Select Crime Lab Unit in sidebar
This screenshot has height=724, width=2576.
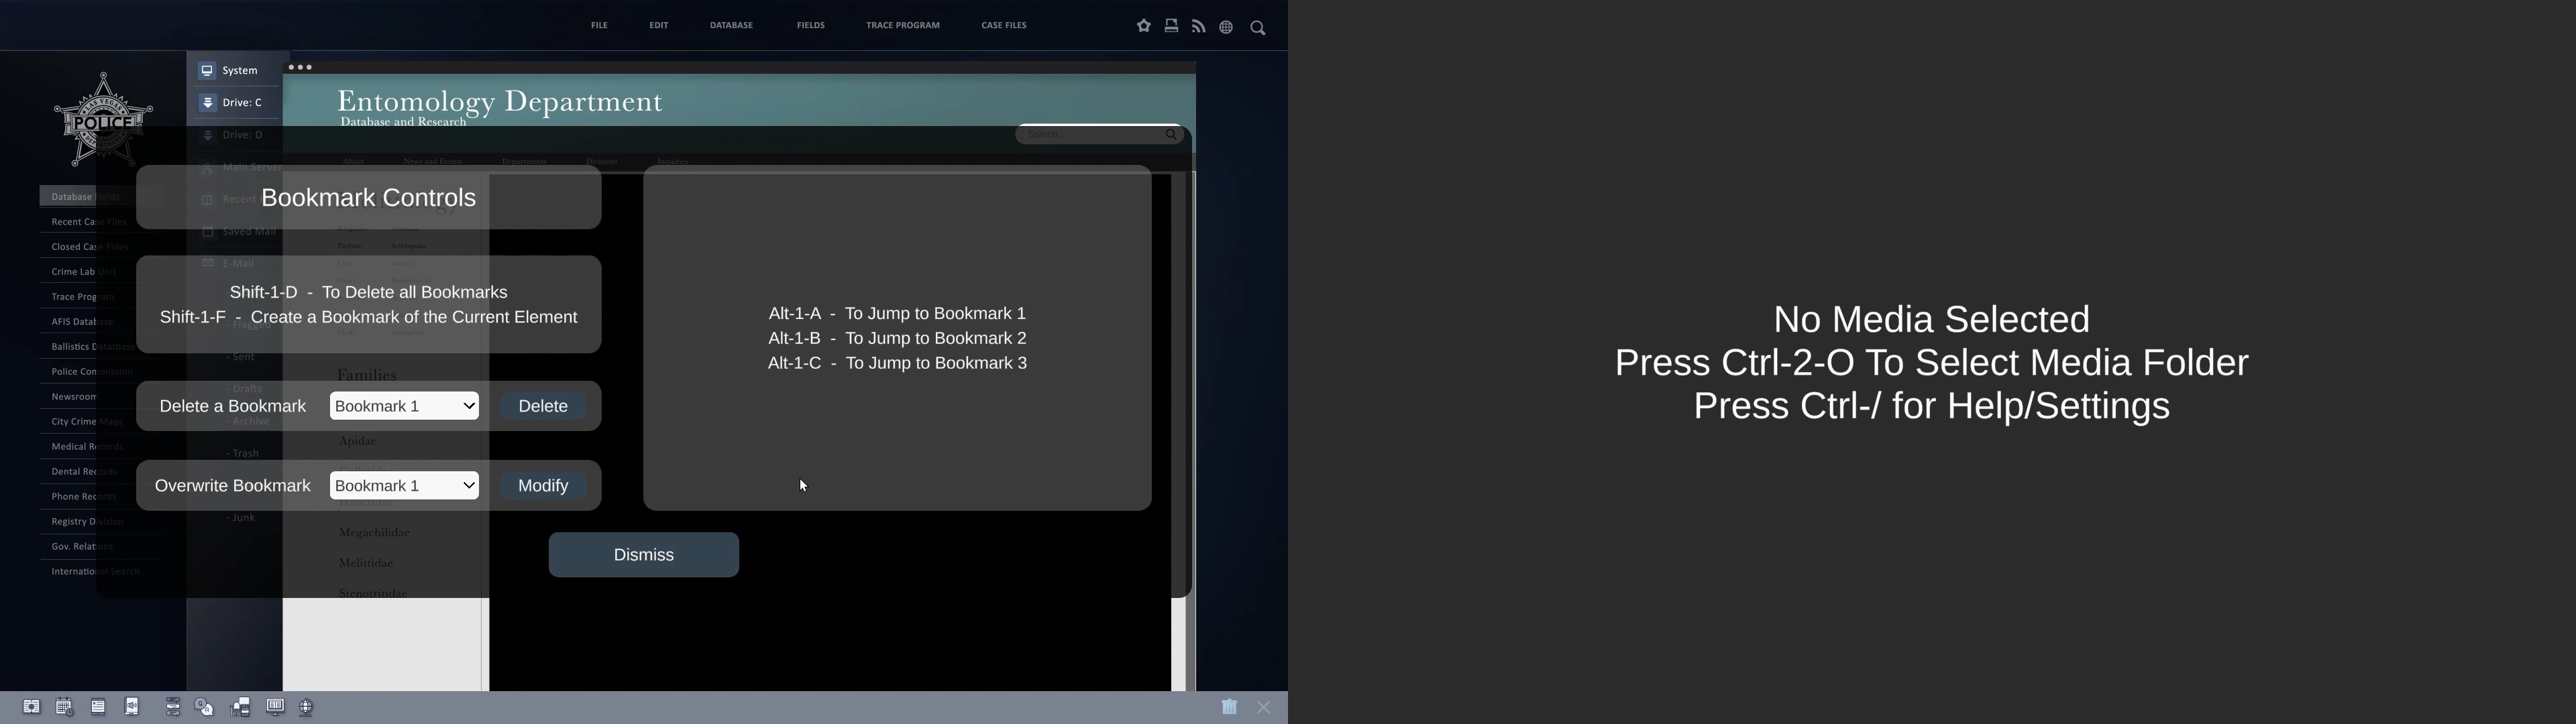point(84,272)
